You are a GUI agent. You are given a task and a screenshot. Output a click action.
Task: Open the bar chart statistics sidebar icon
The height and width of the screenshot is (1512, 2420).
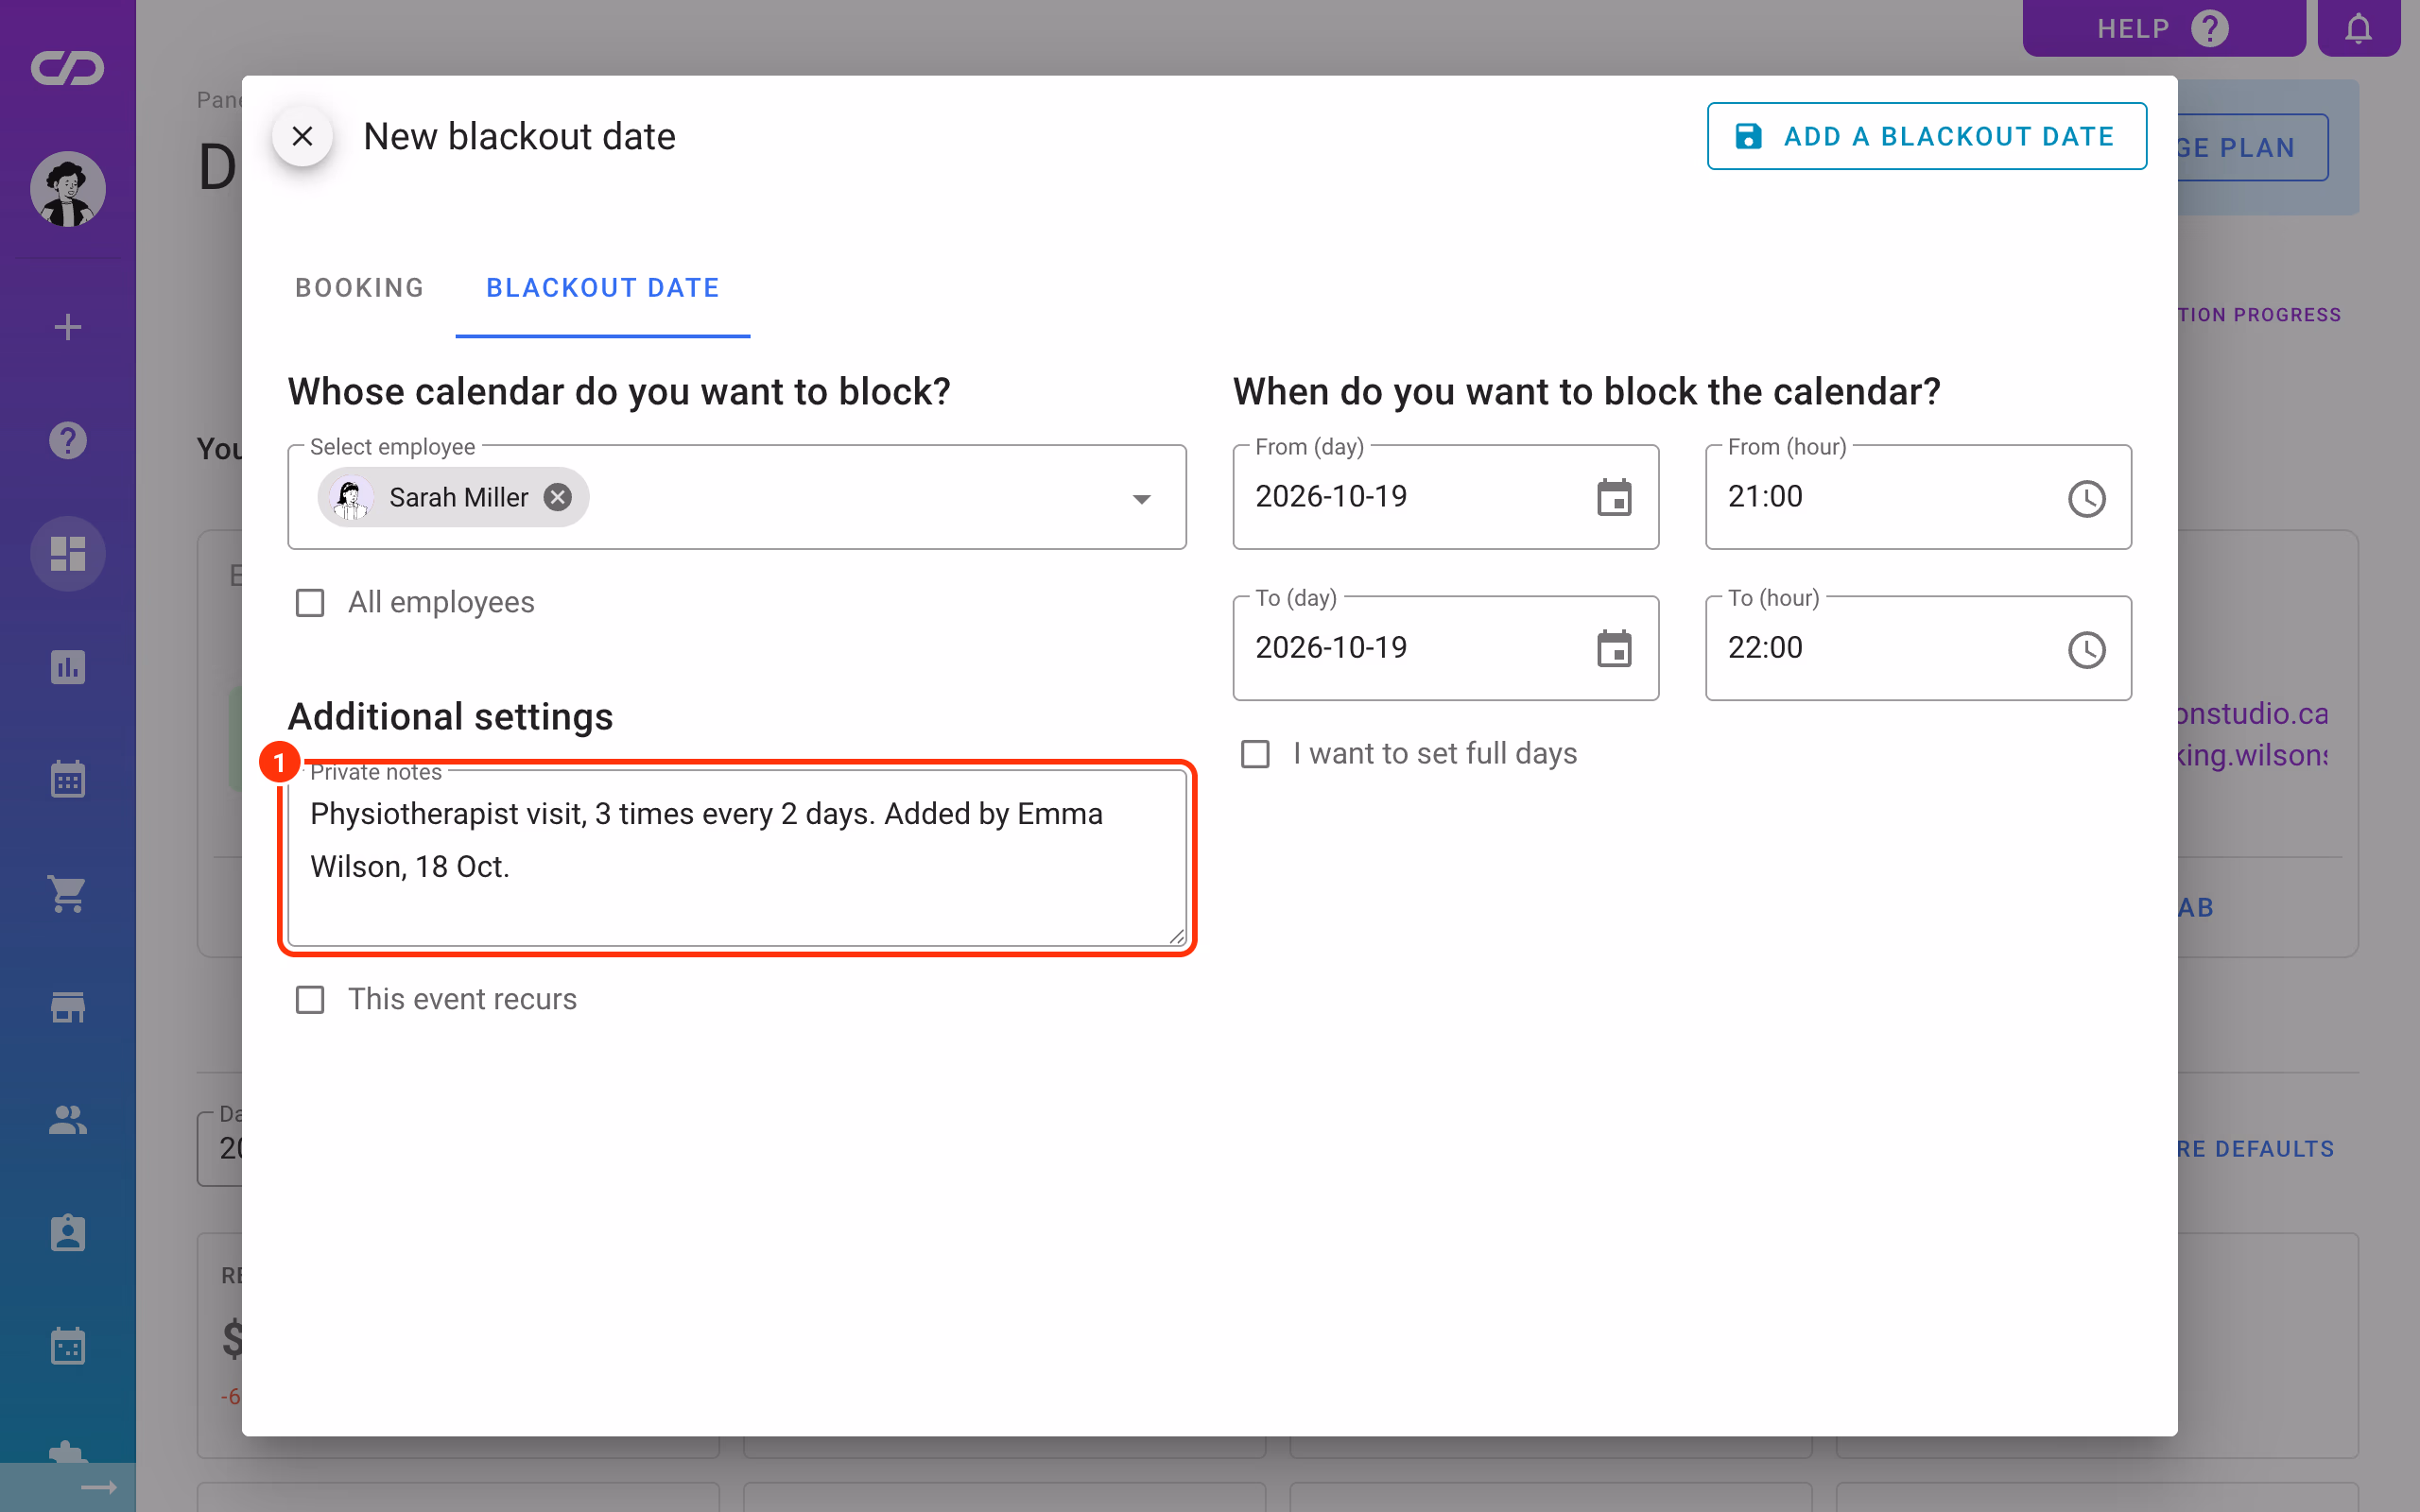(x=68, y=667)
